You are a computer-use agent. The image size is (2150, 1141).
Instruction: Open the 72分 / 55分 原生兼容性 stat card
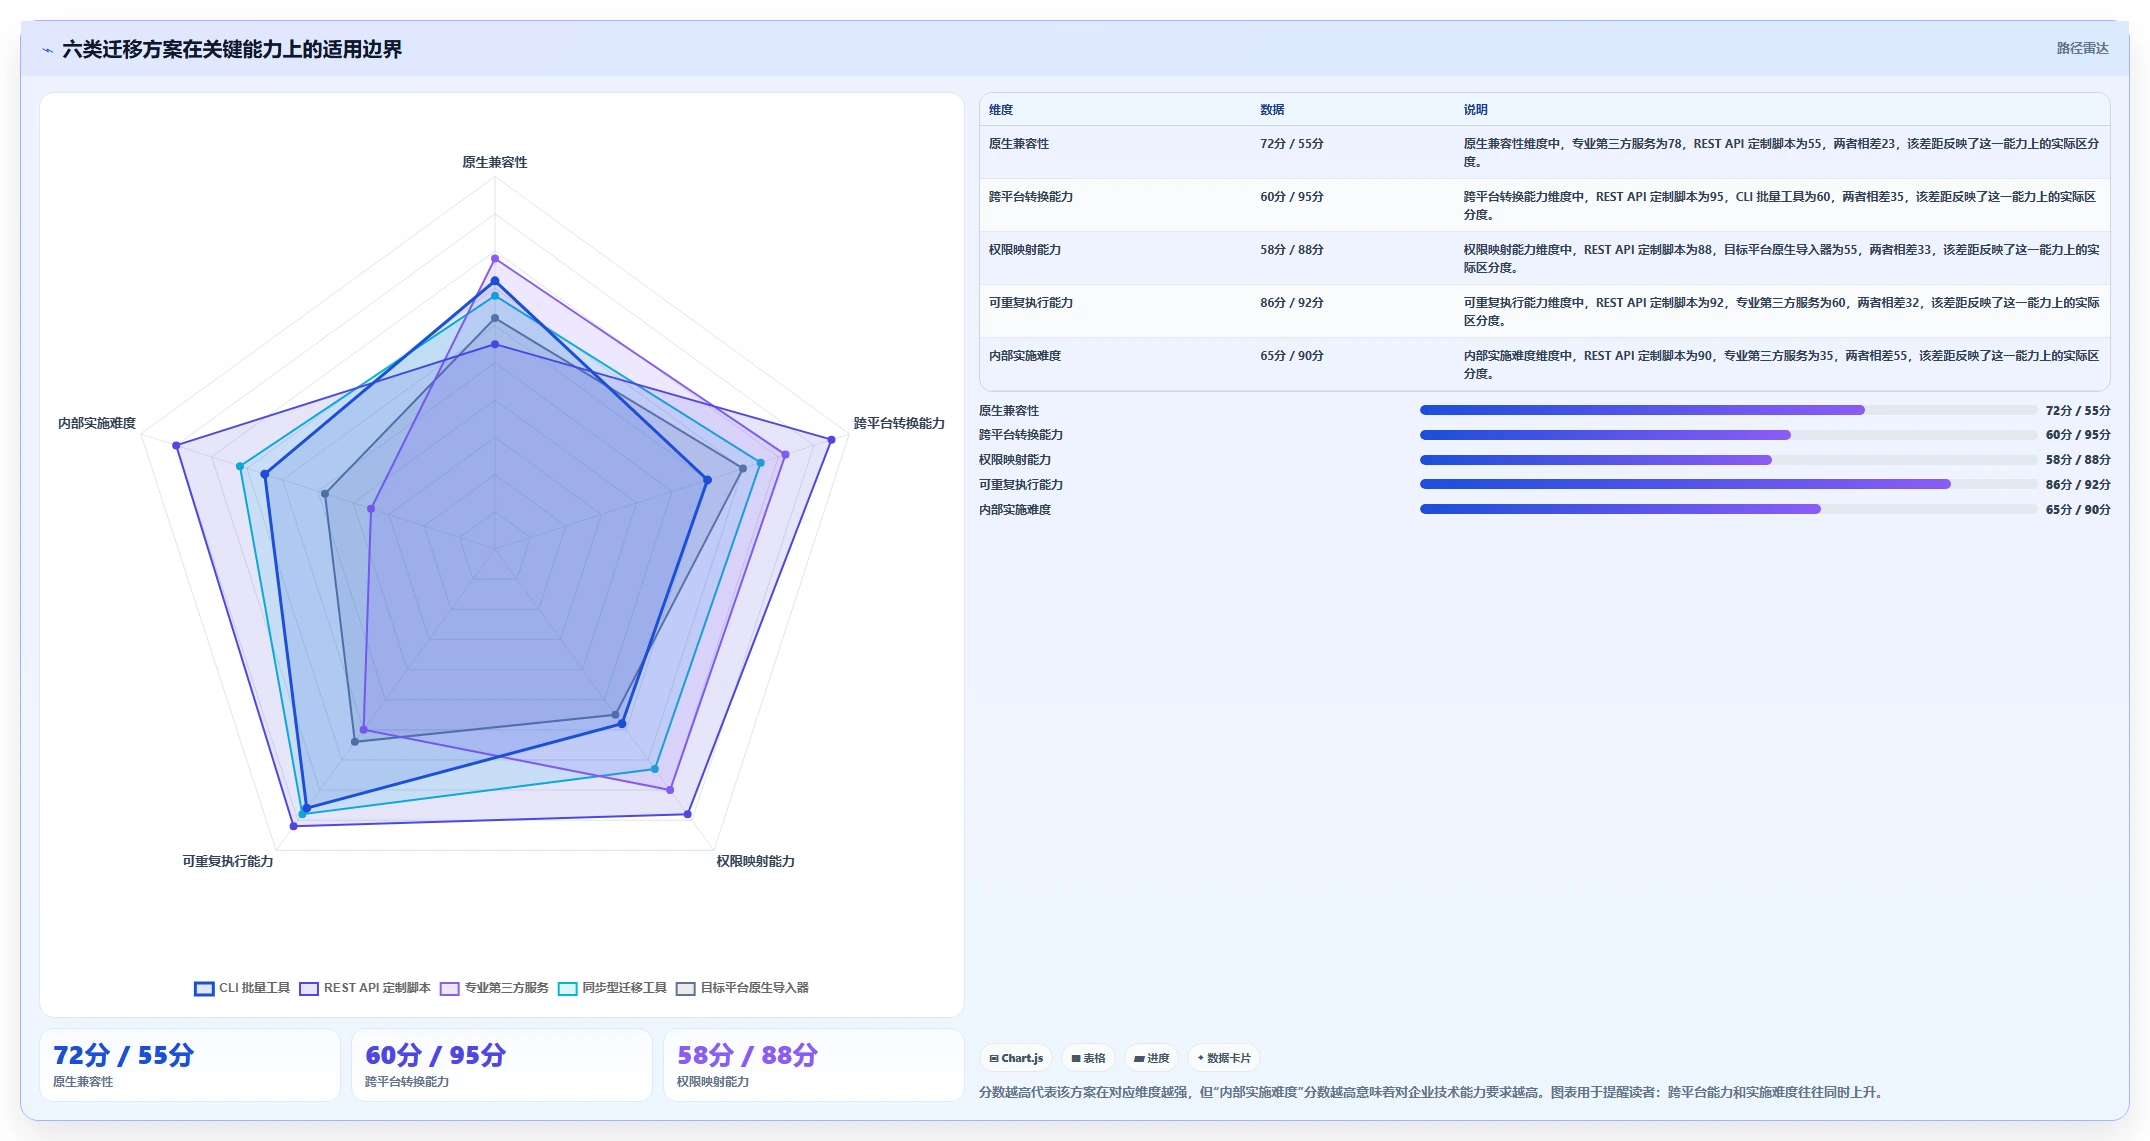pos(190,1065)
